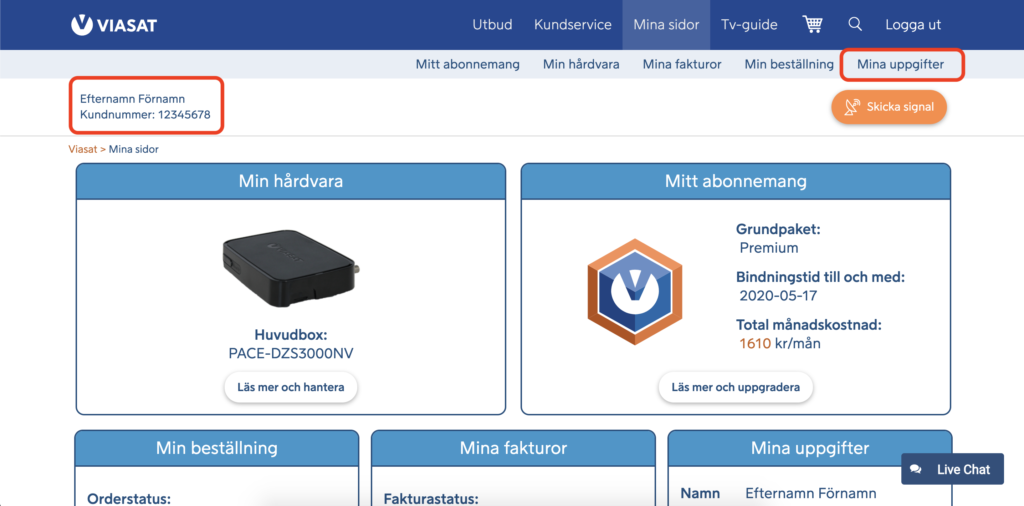Click the Huvudbox: label
The width and height of the screenshot is (1024, 506).
(291, 336)
